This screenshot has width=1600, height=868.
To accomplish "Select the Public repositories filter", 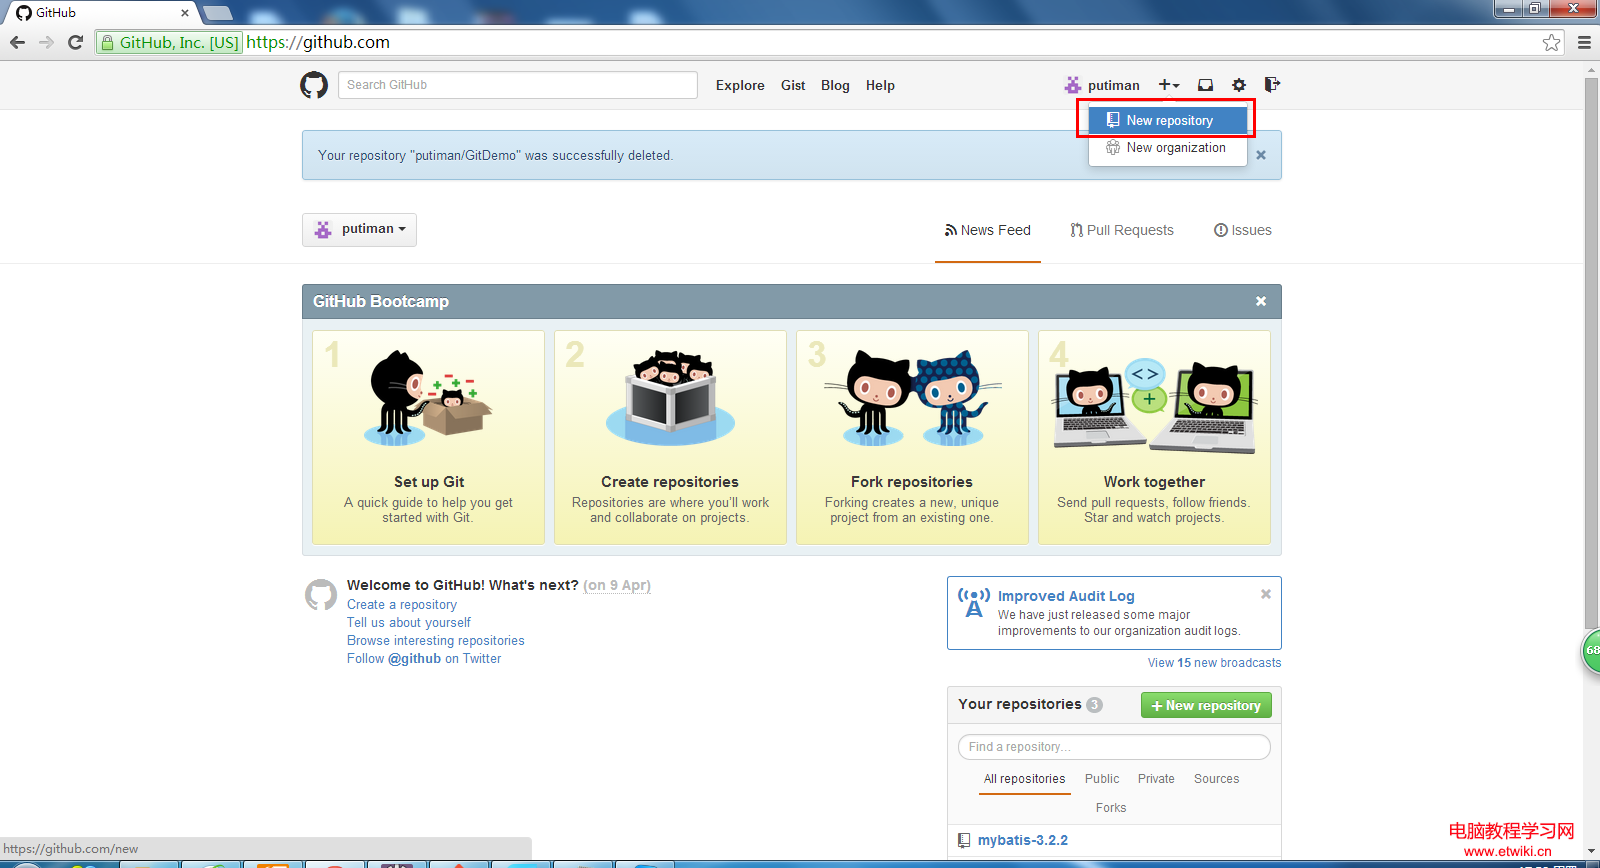I will click(1102, 779).
